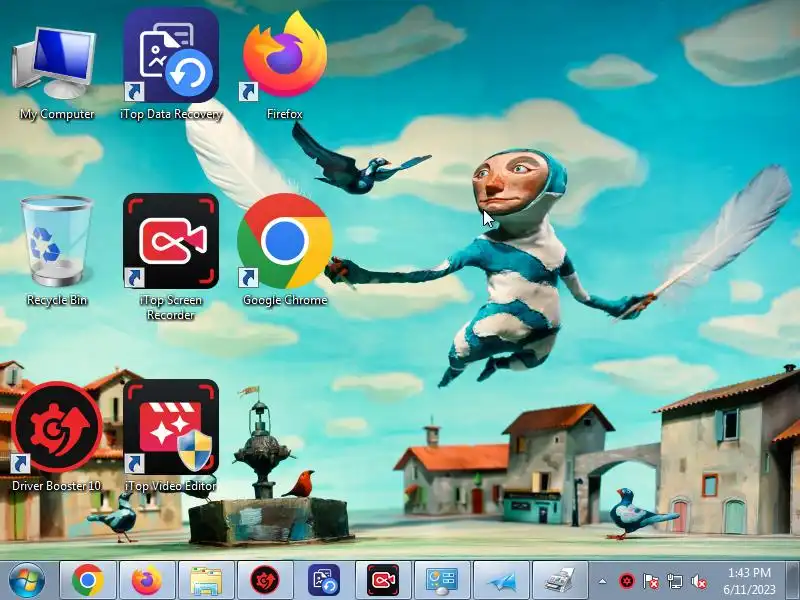
Task: Click the muted volume speaker tray icon
Action: point(698,581)
